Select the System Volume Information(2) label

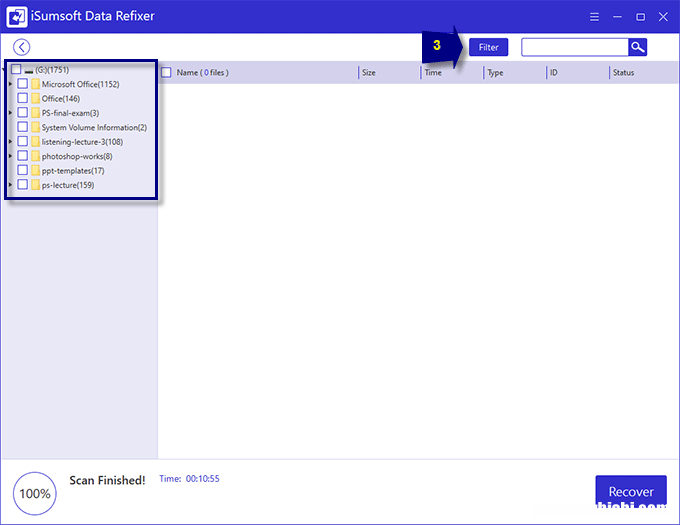pos(94,127)
